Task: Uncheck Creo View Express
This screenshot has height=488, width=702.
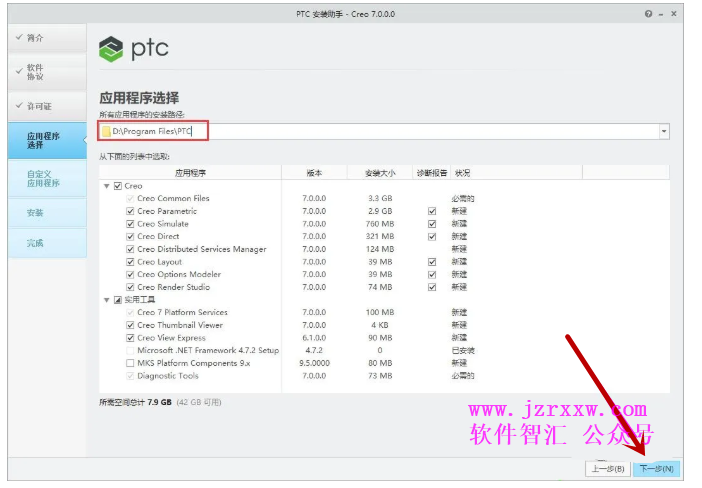Action: coord(130,338)
